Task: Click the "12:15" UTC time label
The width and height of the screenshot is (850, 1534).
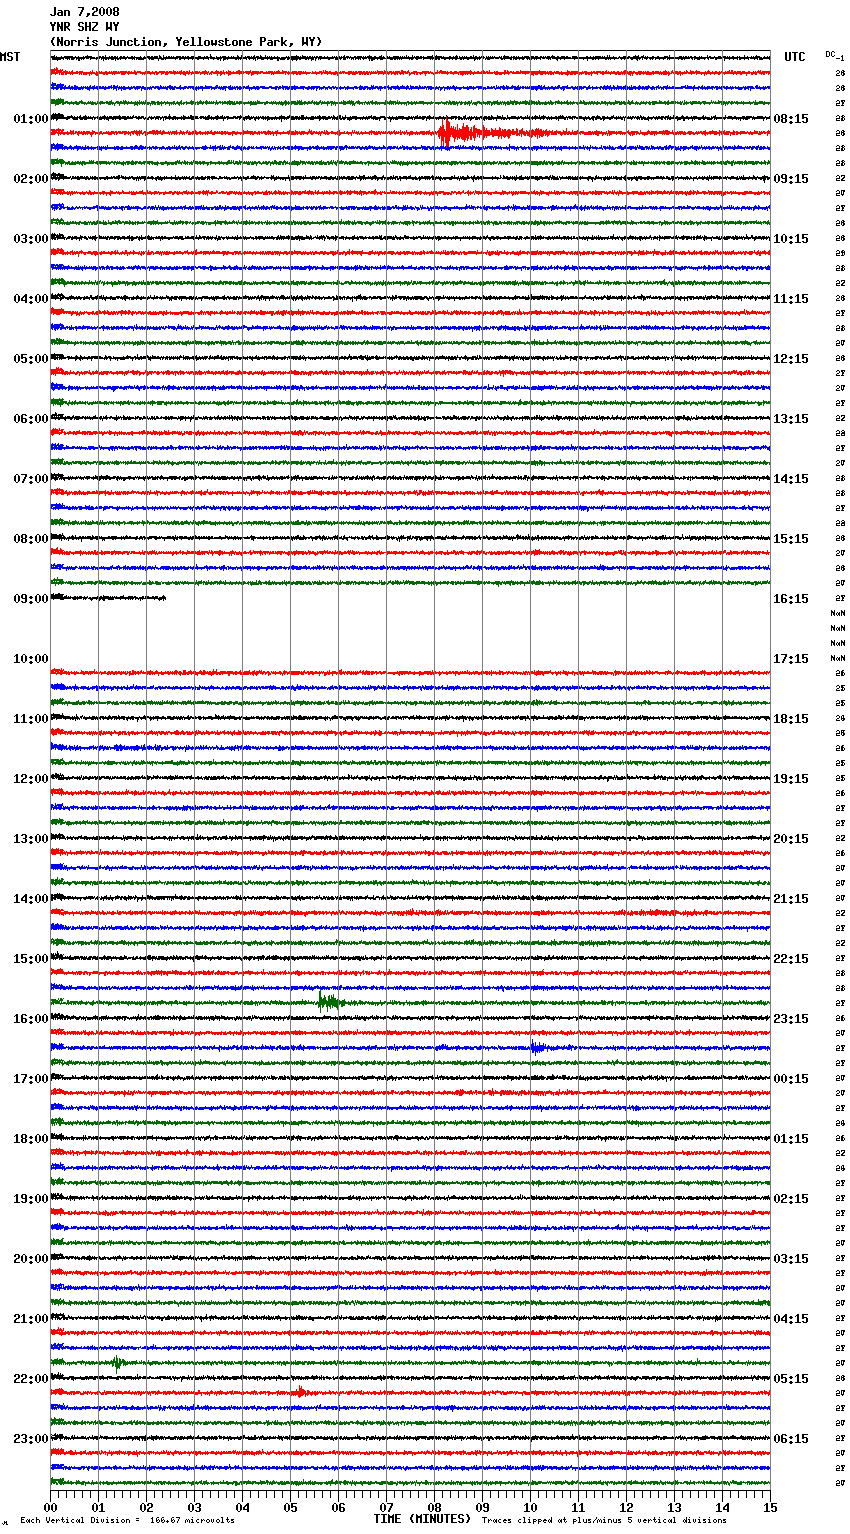Action: coord(791,359)
